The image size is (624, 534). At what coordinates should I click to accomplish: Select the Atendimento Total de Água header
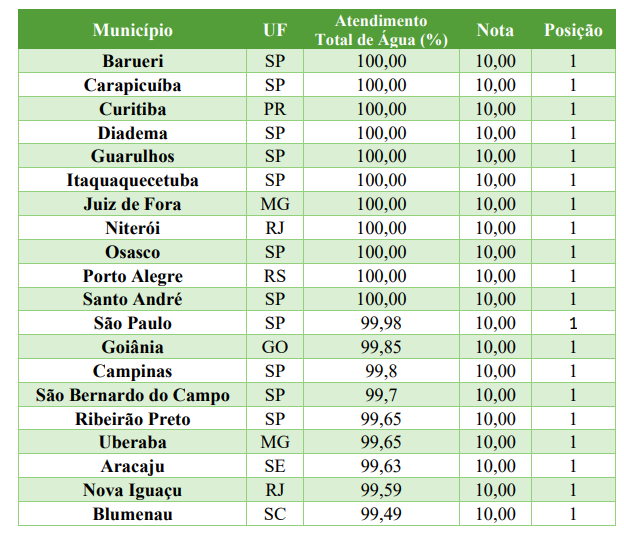[x=381, y=30]
